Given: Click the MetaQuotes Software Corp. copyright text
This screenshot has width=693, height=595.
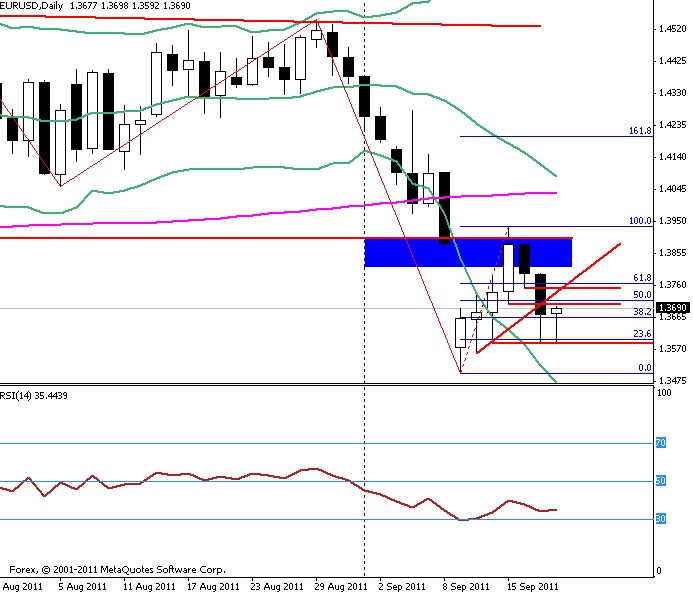Looking at the screenshot, I should (117, 570).
